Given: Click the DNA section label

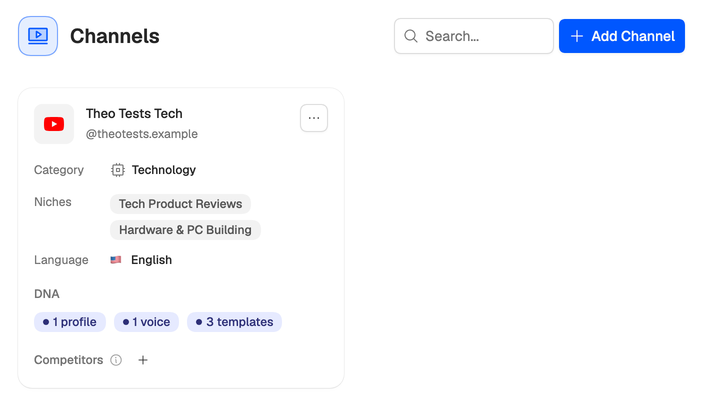Looking at the screenshot, I should click(47, 294).
